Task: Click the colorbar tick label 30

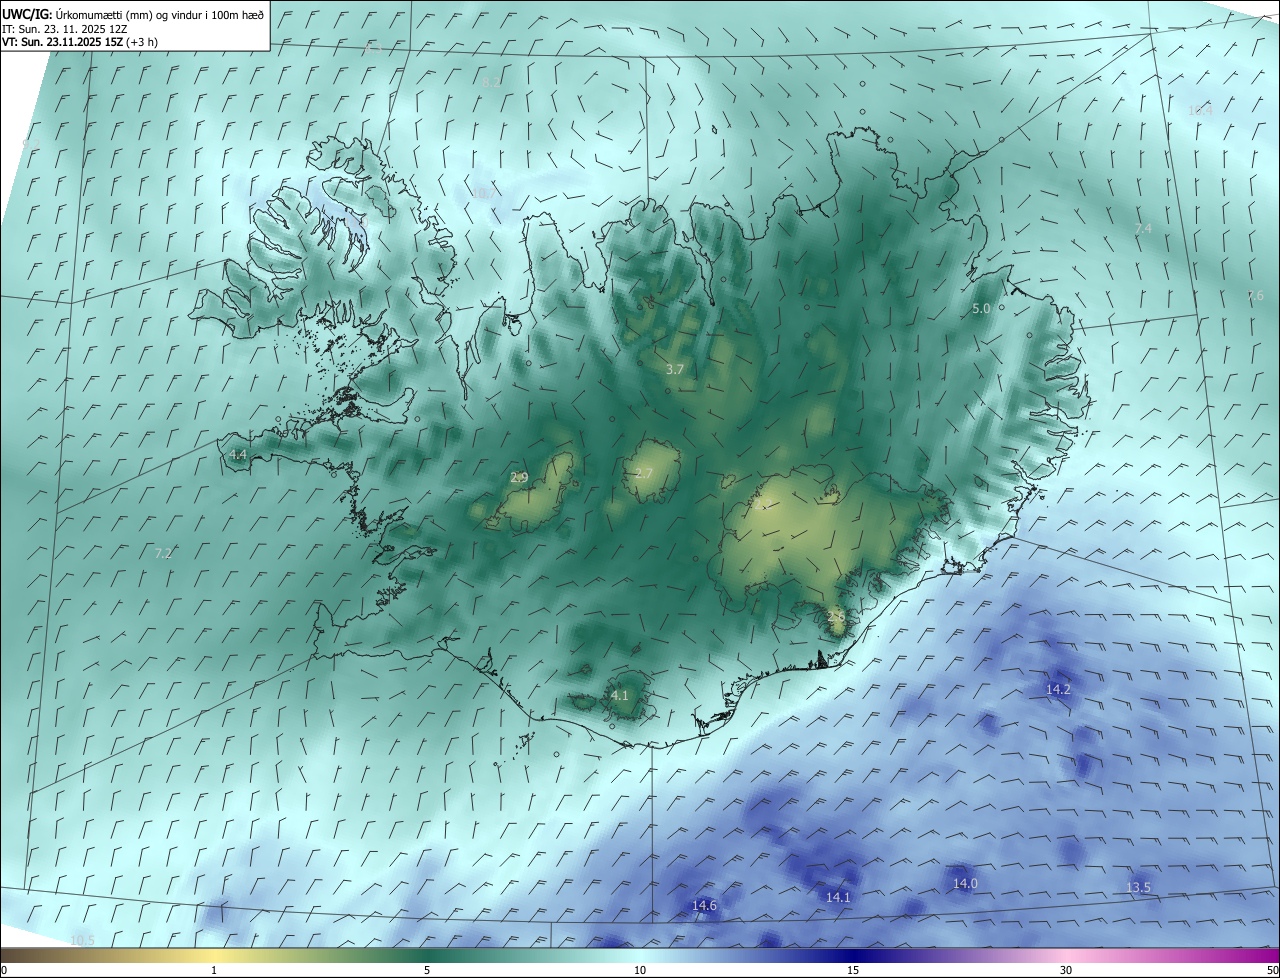Action: (1066, 970)
